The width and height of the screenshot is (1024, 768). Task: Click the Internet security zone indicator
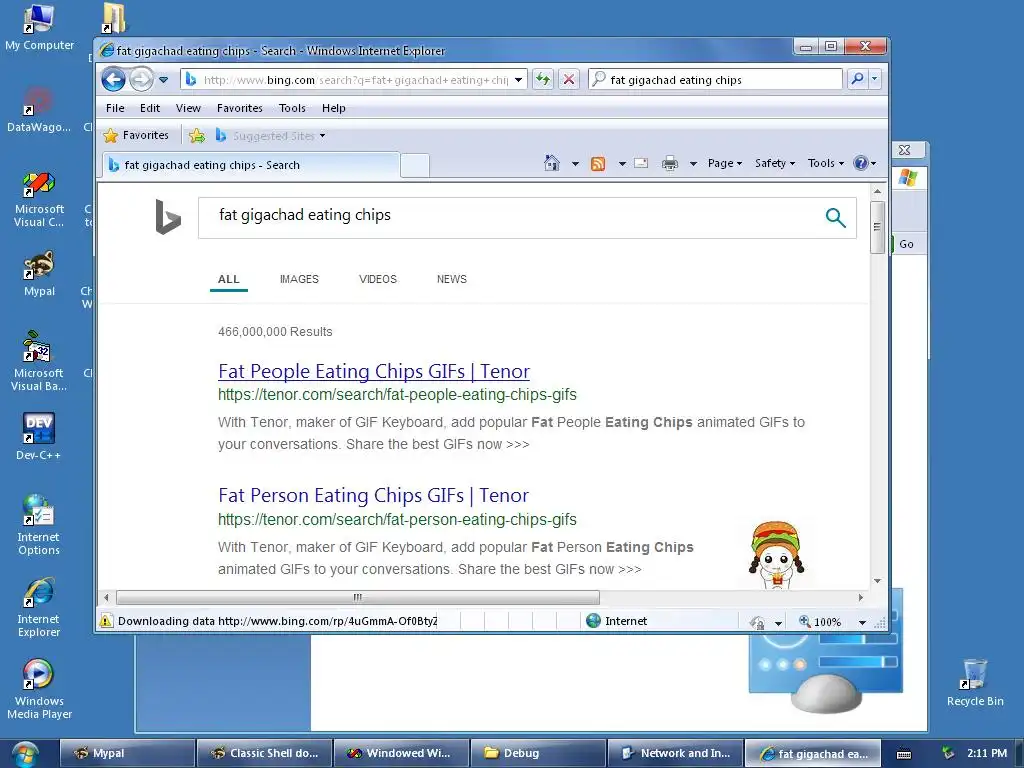(x=617, y=621)
